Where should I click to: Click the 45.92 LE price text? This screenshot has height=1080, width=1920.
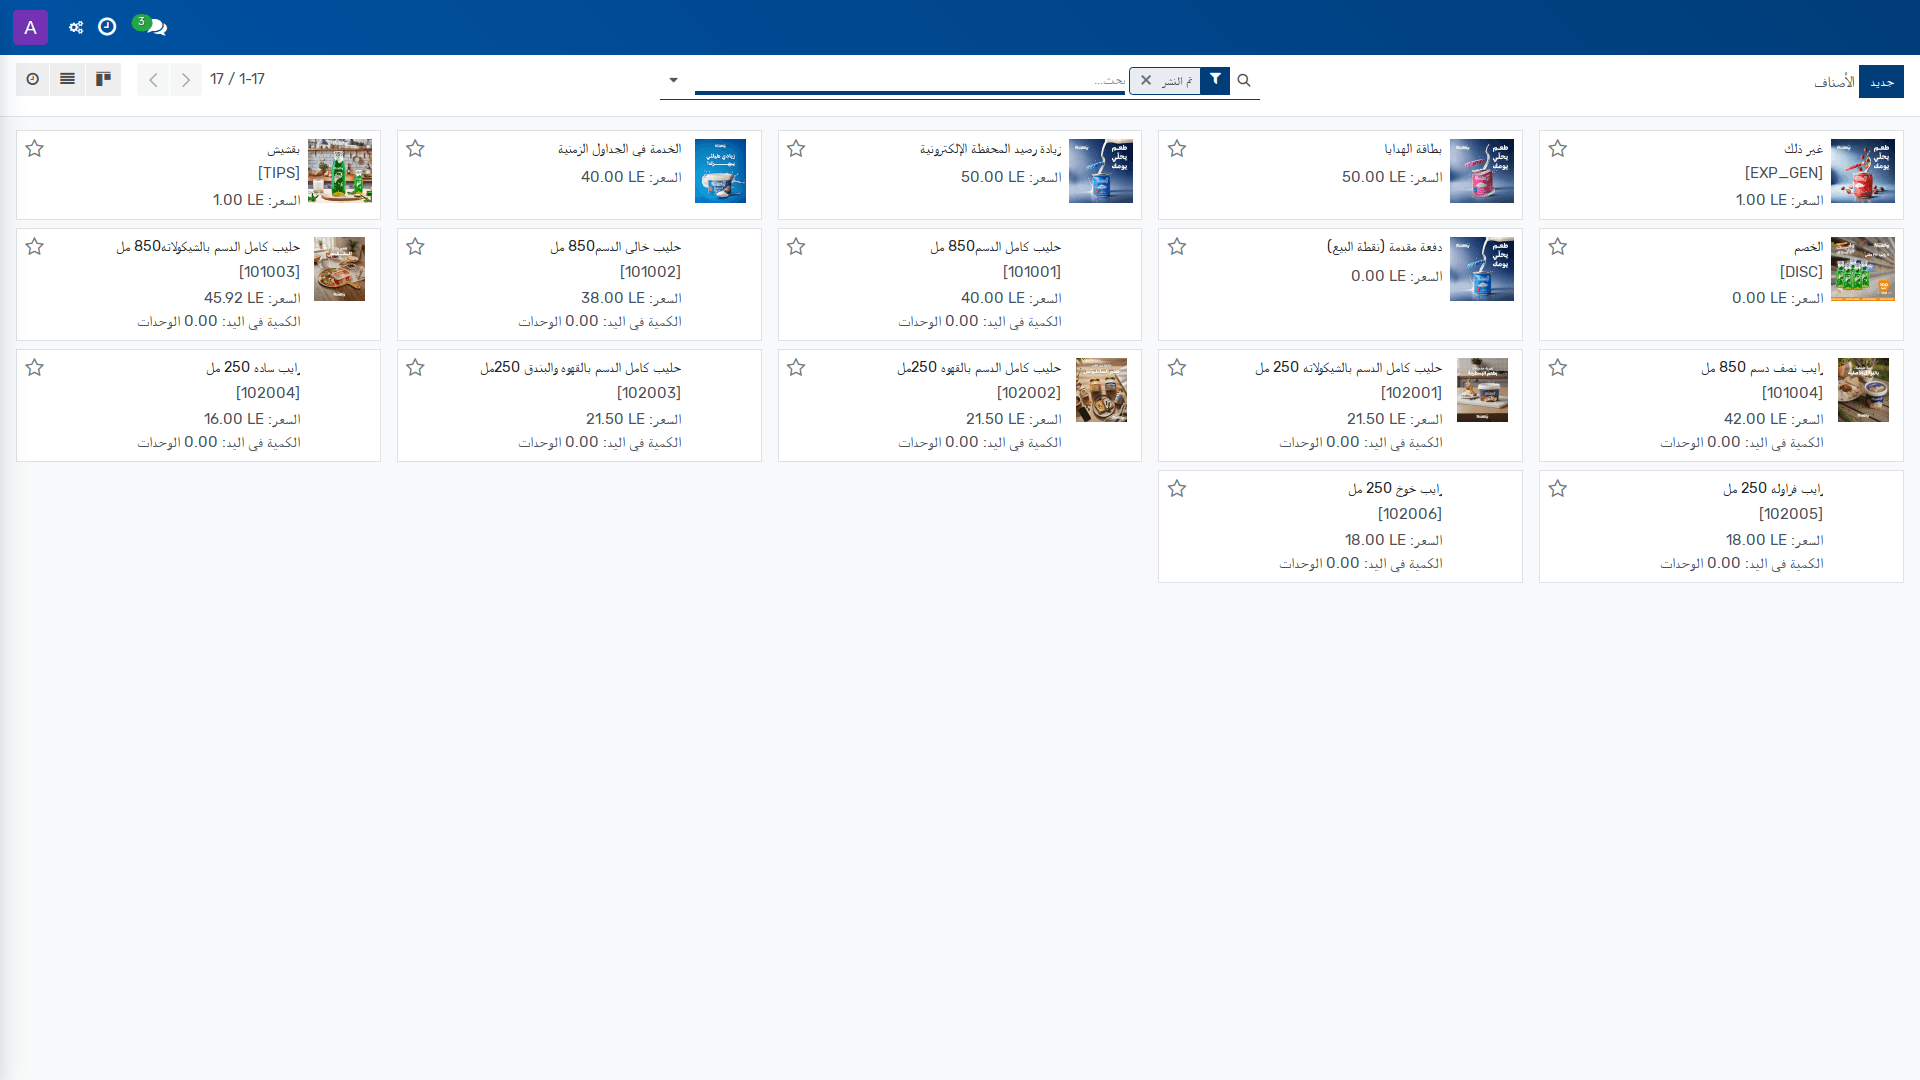point(234,298)
